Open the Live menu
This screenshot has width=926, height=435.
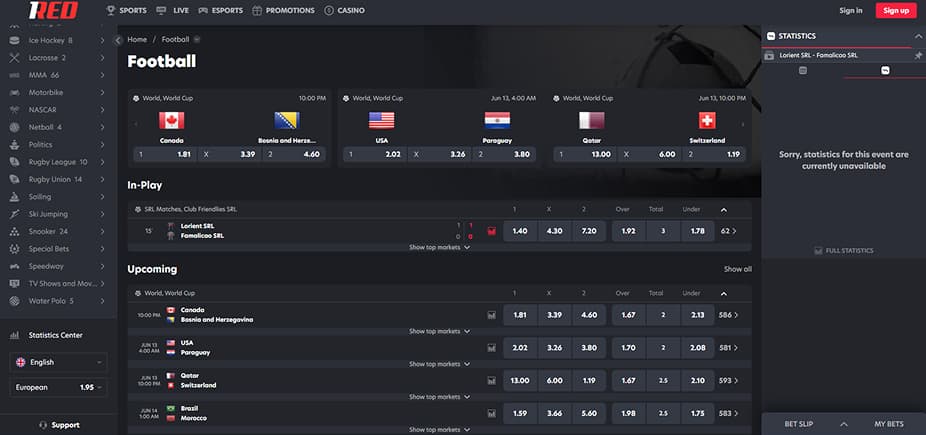coord(172,11)
